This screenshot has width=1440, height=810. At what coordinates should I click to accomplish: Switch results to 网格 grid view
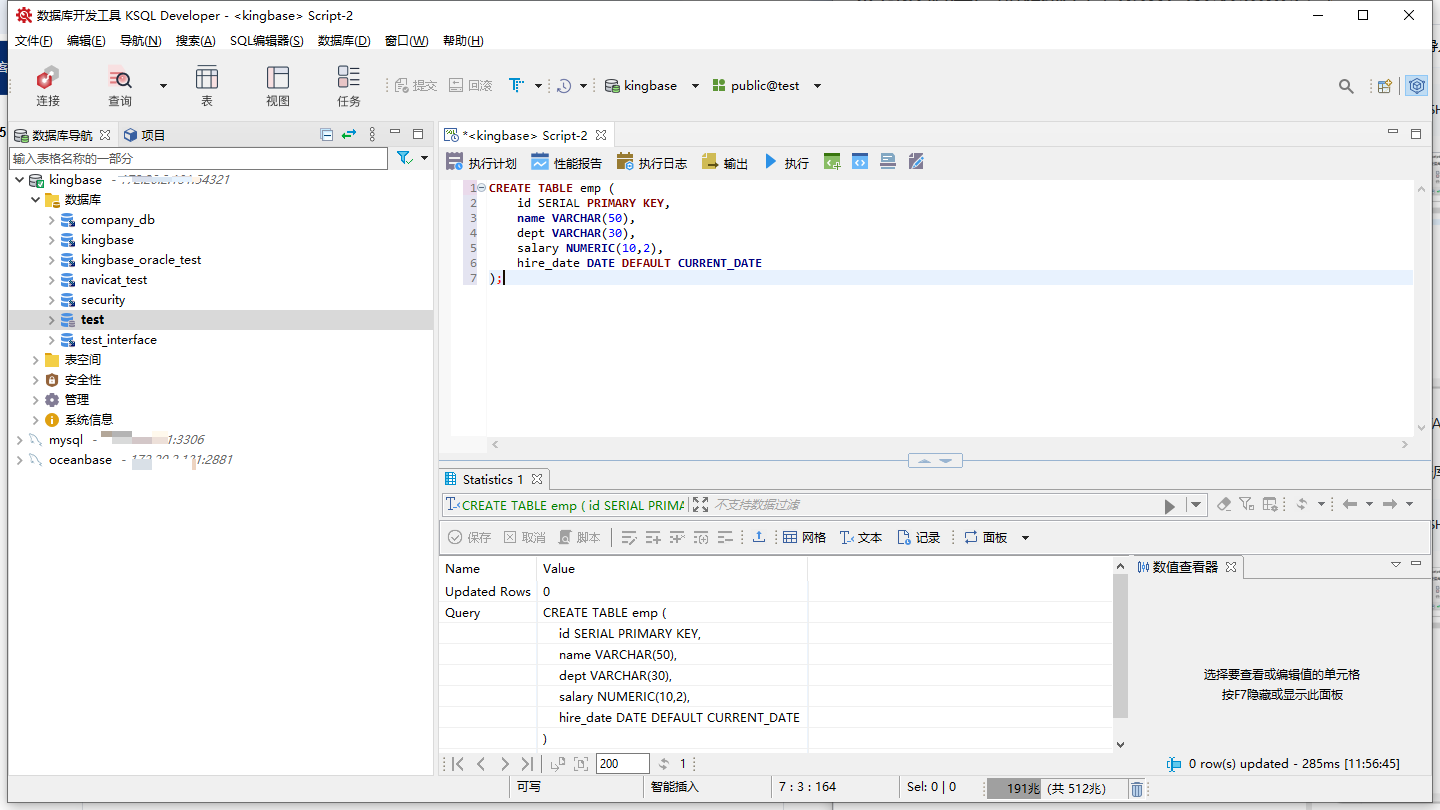[804, 537]
